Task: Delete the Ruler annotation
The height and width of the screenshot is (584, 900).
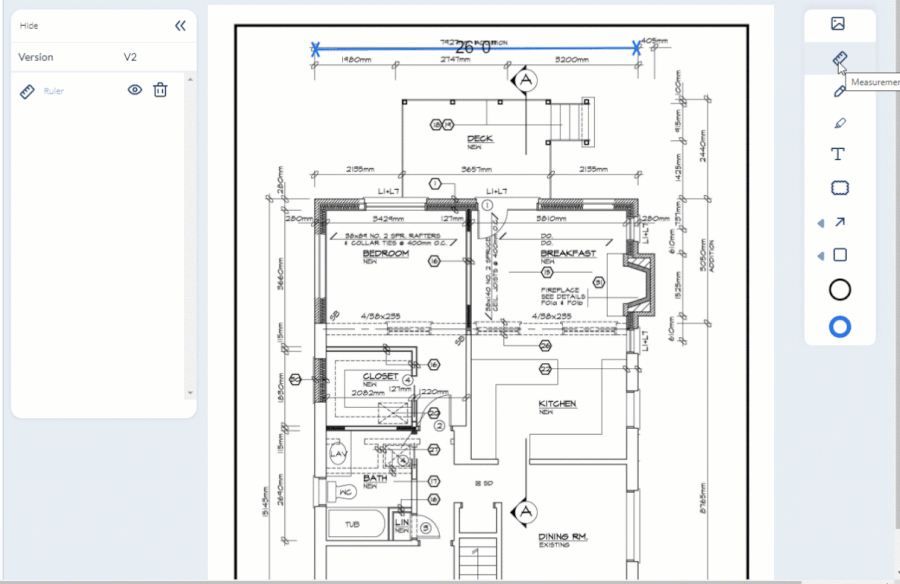Action: coord(160,90)
